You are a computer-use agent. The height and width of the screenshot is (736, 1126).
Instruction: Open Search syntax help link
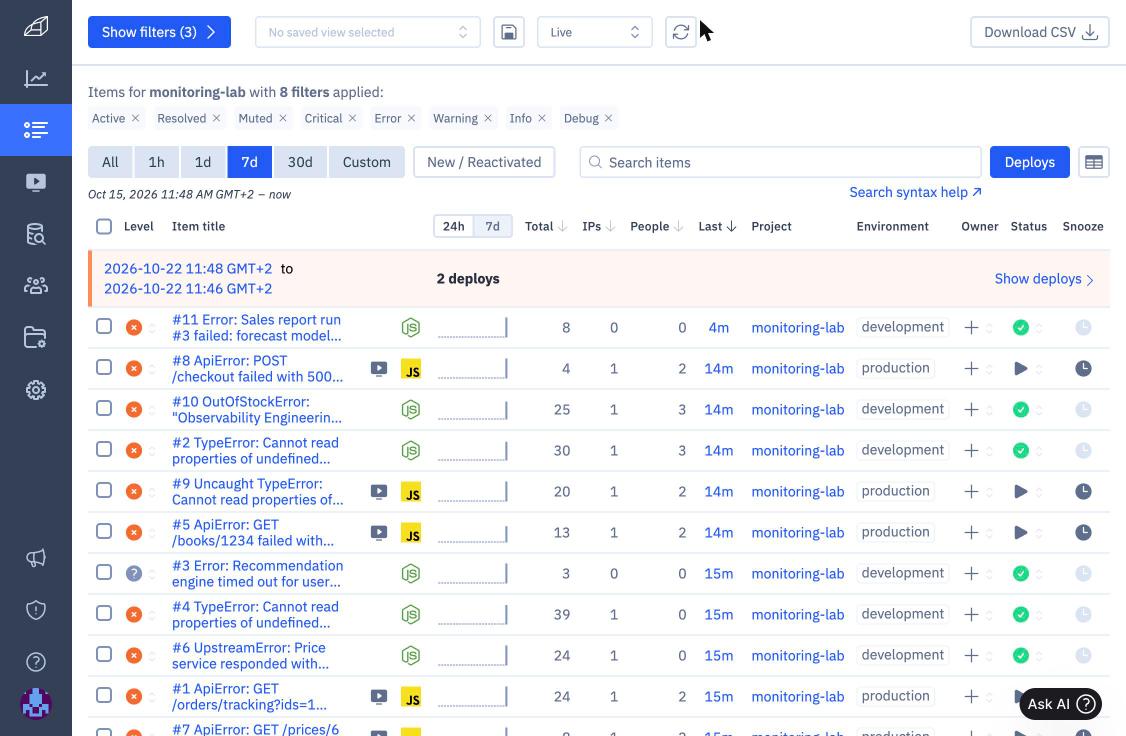pos(916,192)
